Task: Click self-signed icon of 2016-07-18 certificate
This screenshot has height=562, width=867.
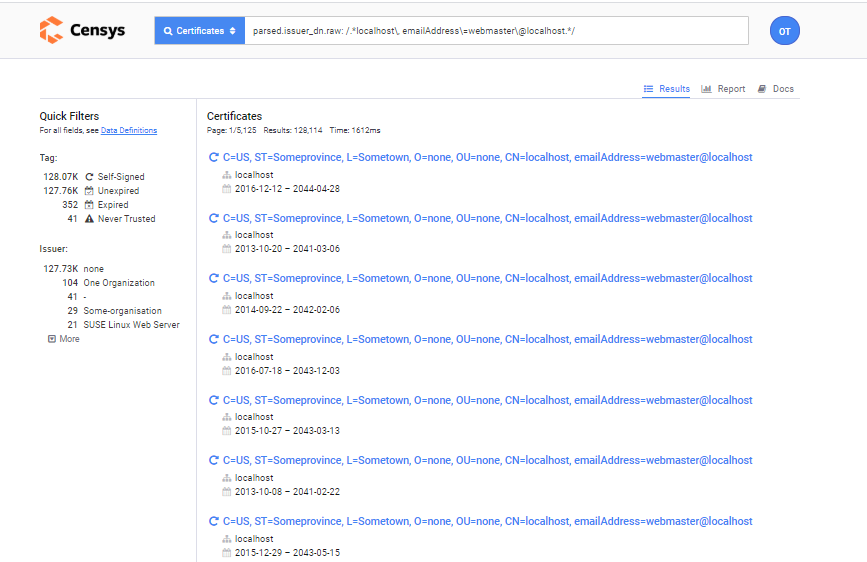Action: (213, 339)
